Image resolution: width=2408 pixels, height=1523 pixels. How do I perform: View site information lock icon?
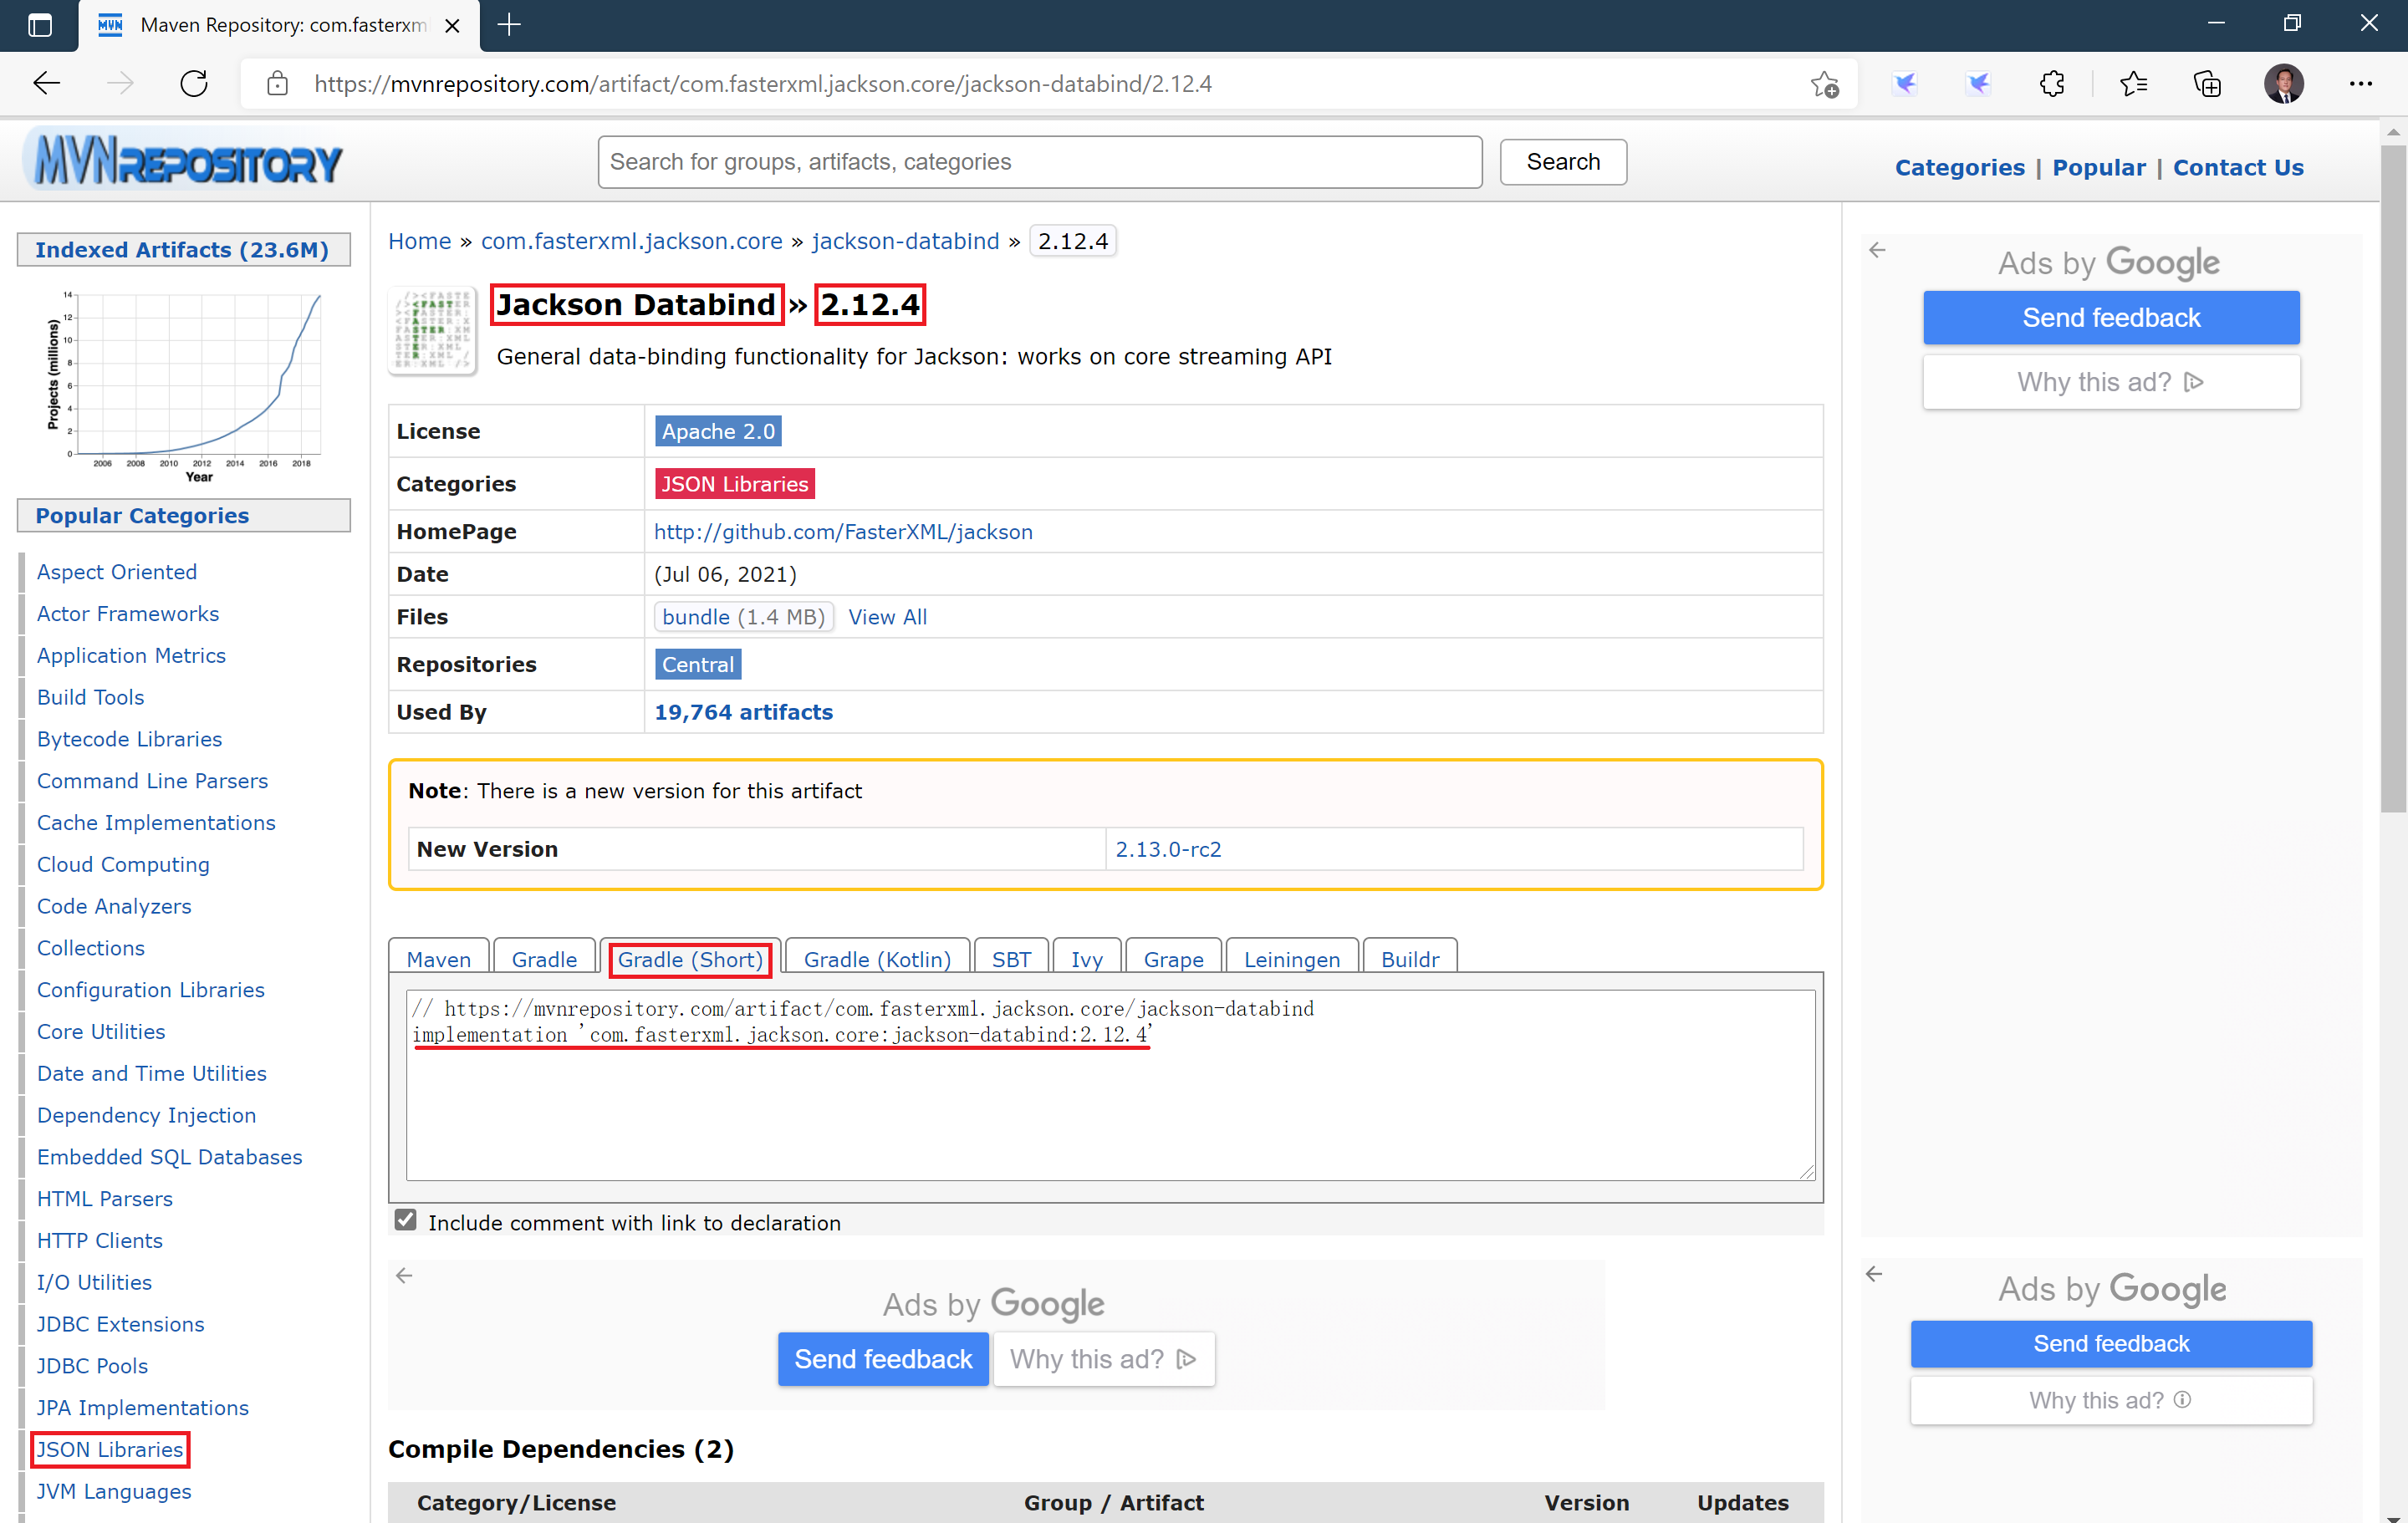point(278,84)
